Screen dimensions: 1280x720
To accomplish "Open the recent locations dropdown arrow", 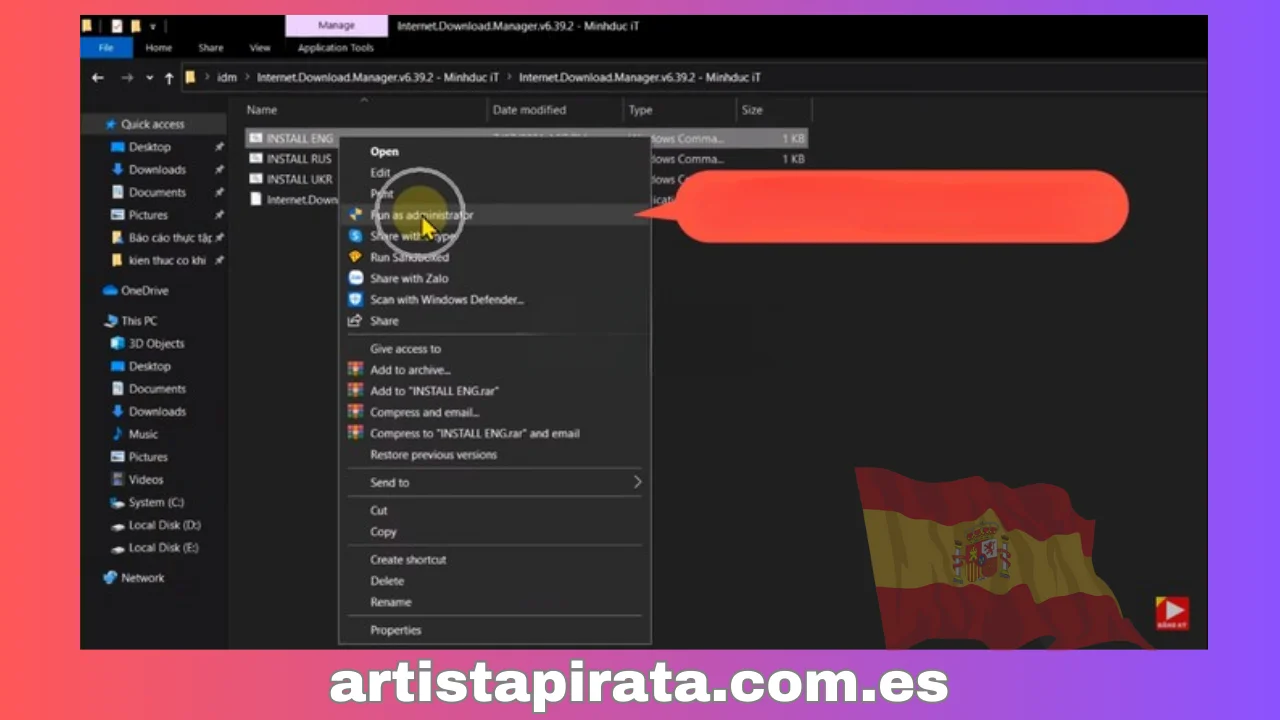I will [x=149, y=78].
